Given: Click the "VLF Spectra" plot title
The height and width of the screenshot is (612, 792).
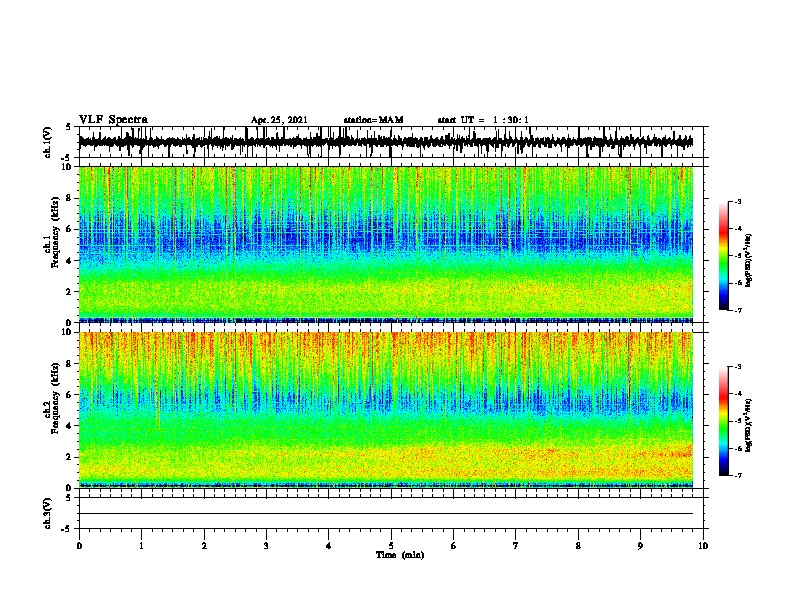Looking at the screenshot, I should [x=113, y=120].
